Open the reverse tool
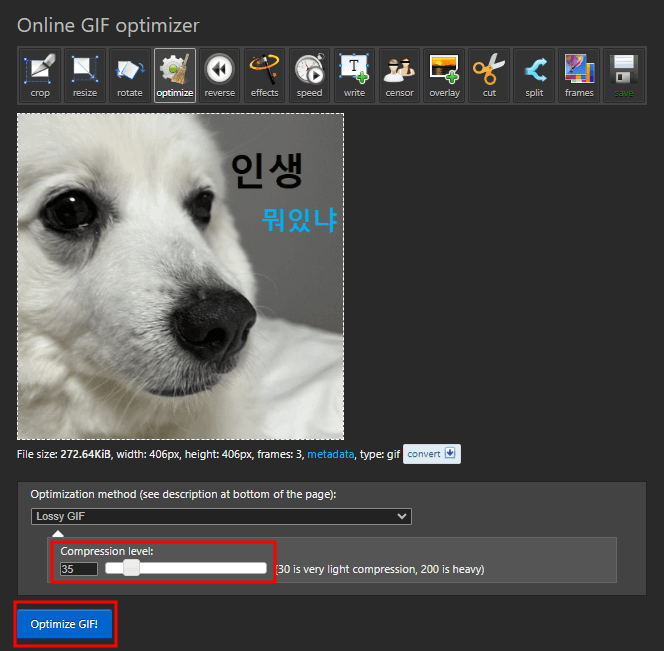The height and width of the screenshot is (651, 664). coord(219,75)
